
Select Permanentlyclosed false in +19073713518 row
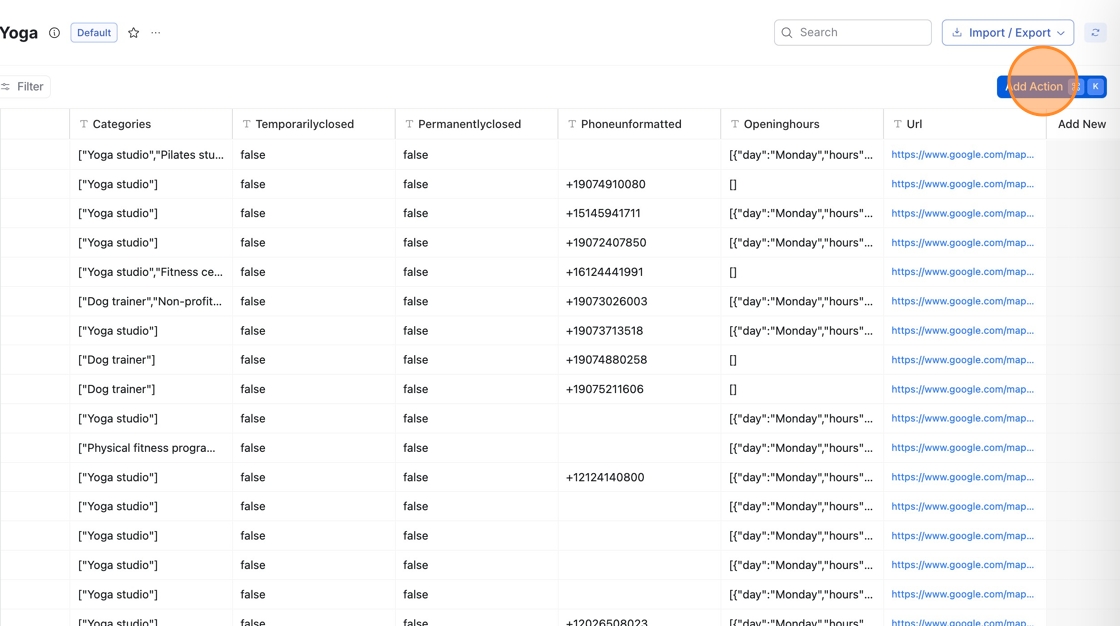[x=476, y=331]
